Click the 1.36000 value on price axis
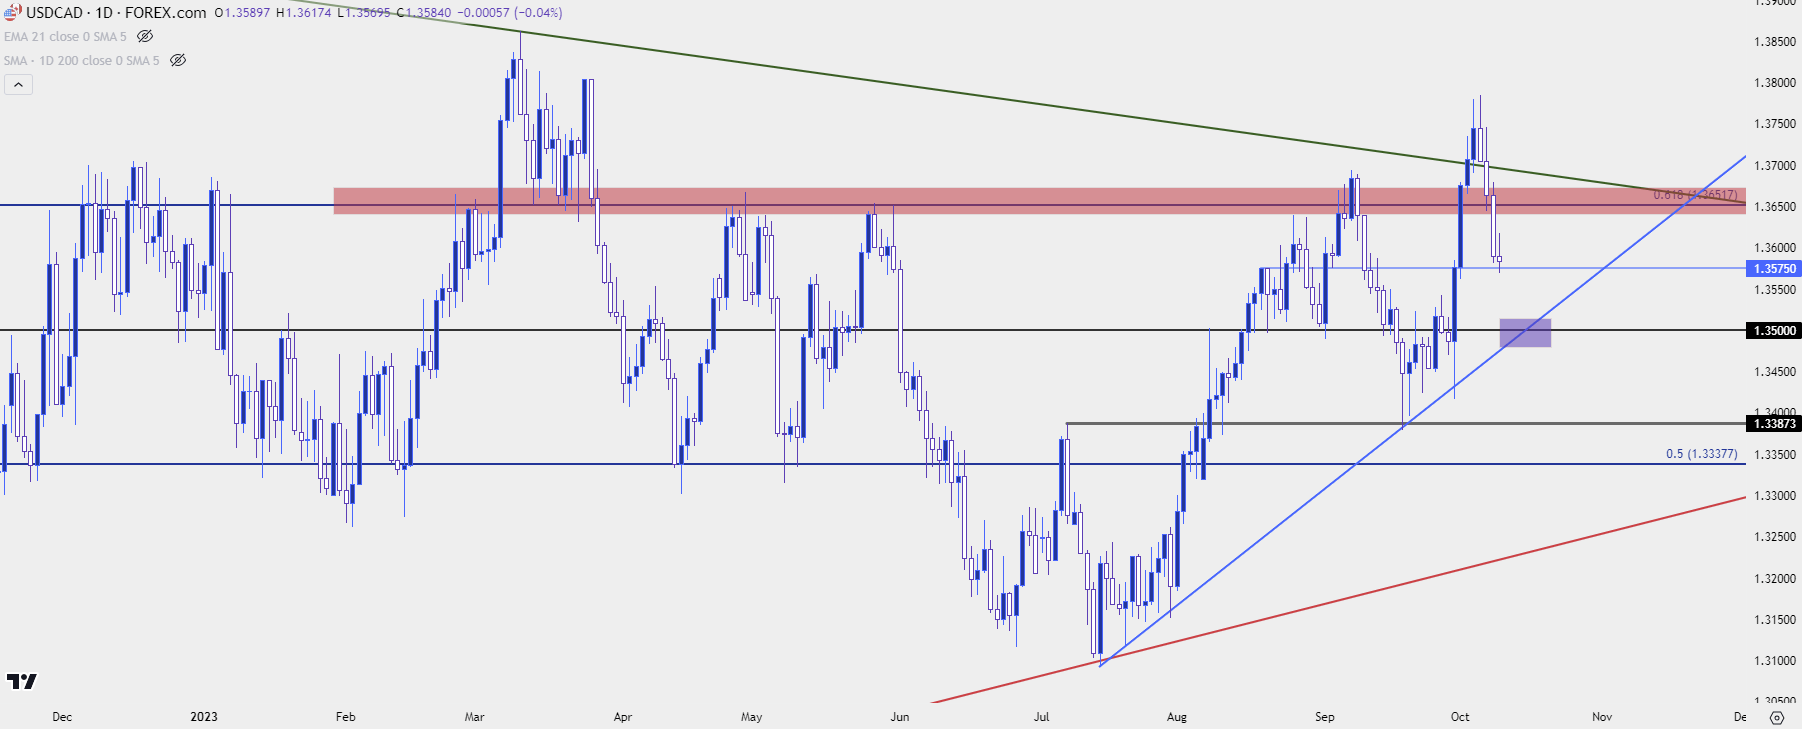The width and height of the screenshot is (1802, 729). (x=1775, y=248)
